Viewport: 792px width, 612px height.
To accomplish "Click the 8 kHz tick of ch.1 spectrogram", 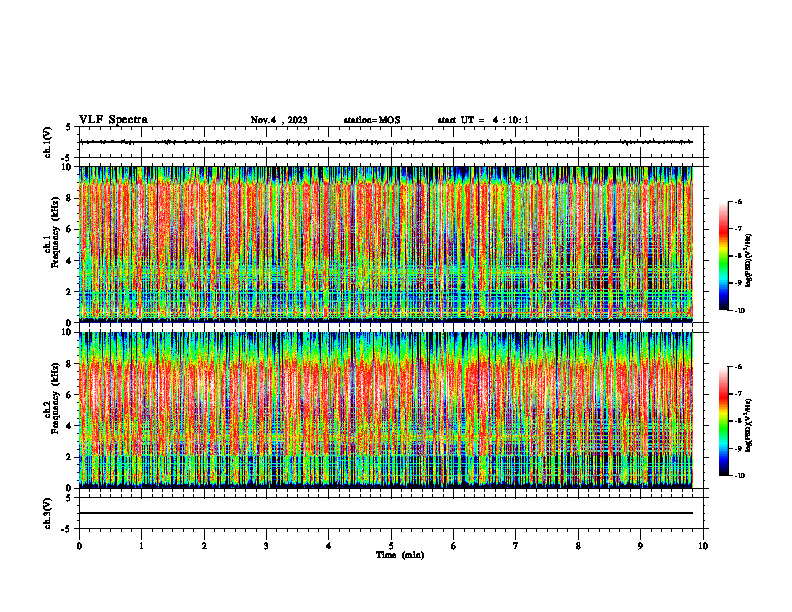I will click(70, 198).
